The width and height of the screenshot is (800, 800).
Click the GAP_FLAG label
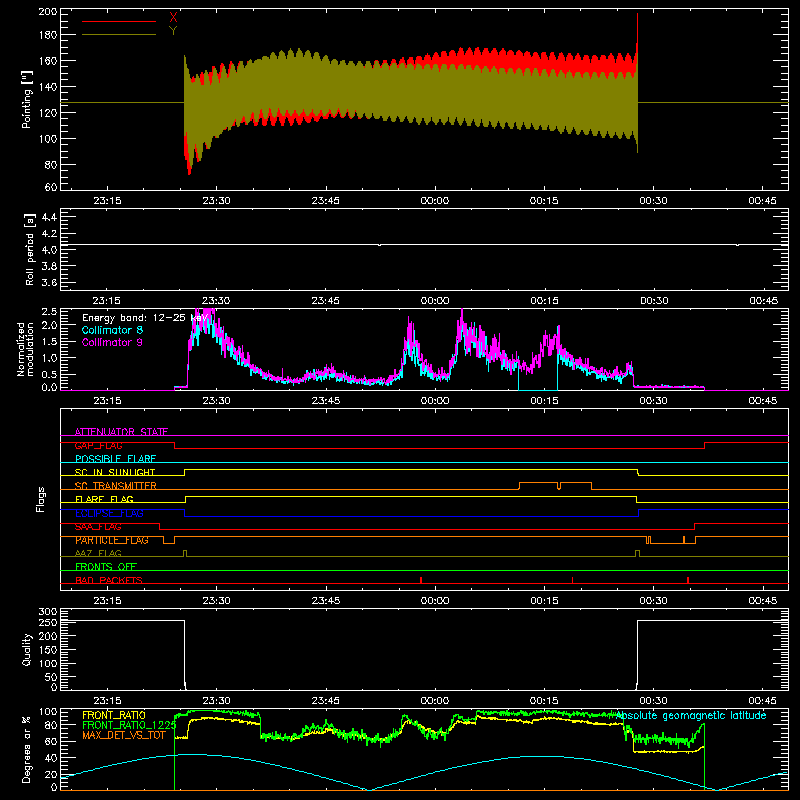pyautogui.click(x=98, y=445)
